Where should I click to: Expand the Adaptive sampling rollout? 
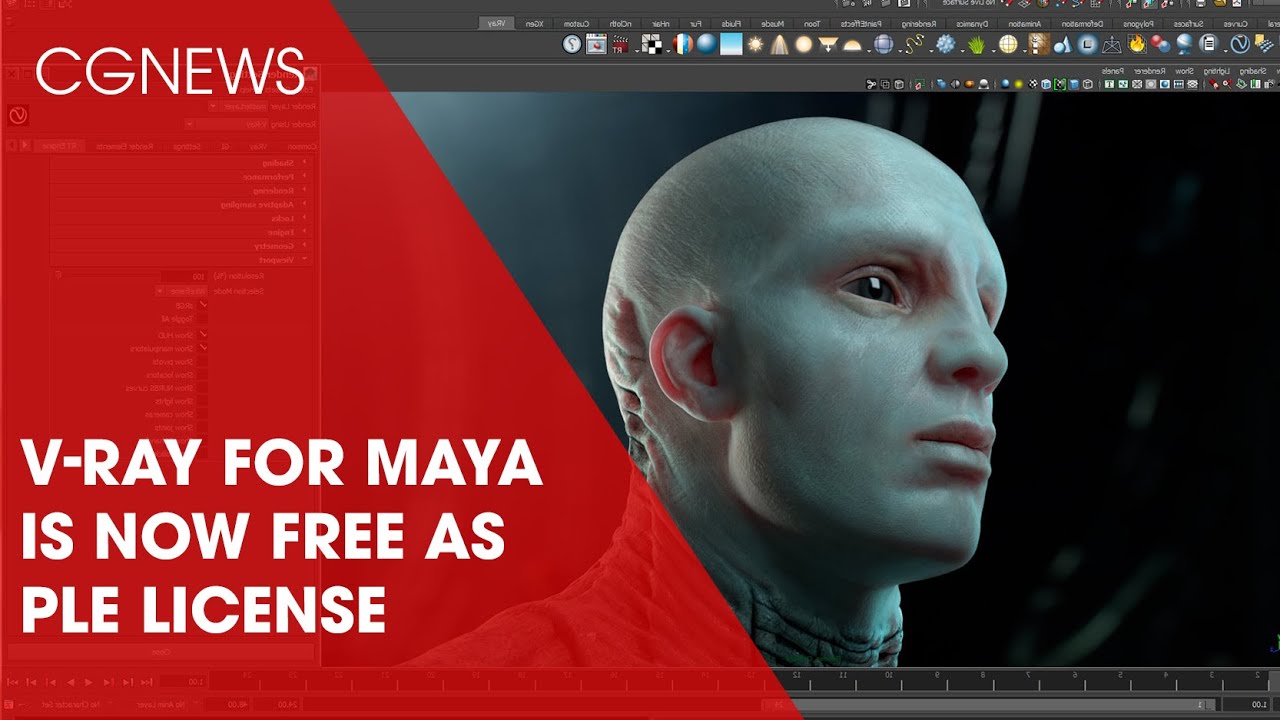(x=181, y=204)
